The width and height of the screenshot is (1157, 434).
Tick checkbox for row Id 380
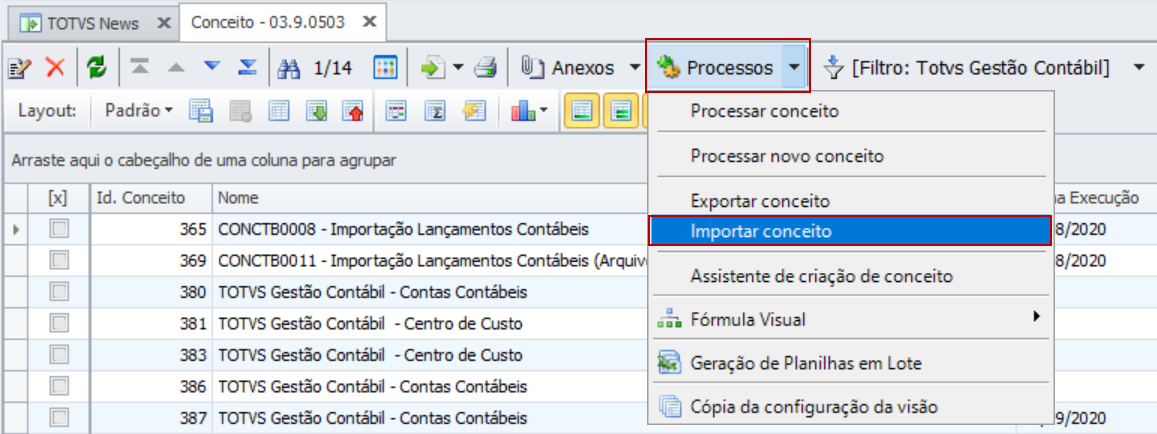59,292
